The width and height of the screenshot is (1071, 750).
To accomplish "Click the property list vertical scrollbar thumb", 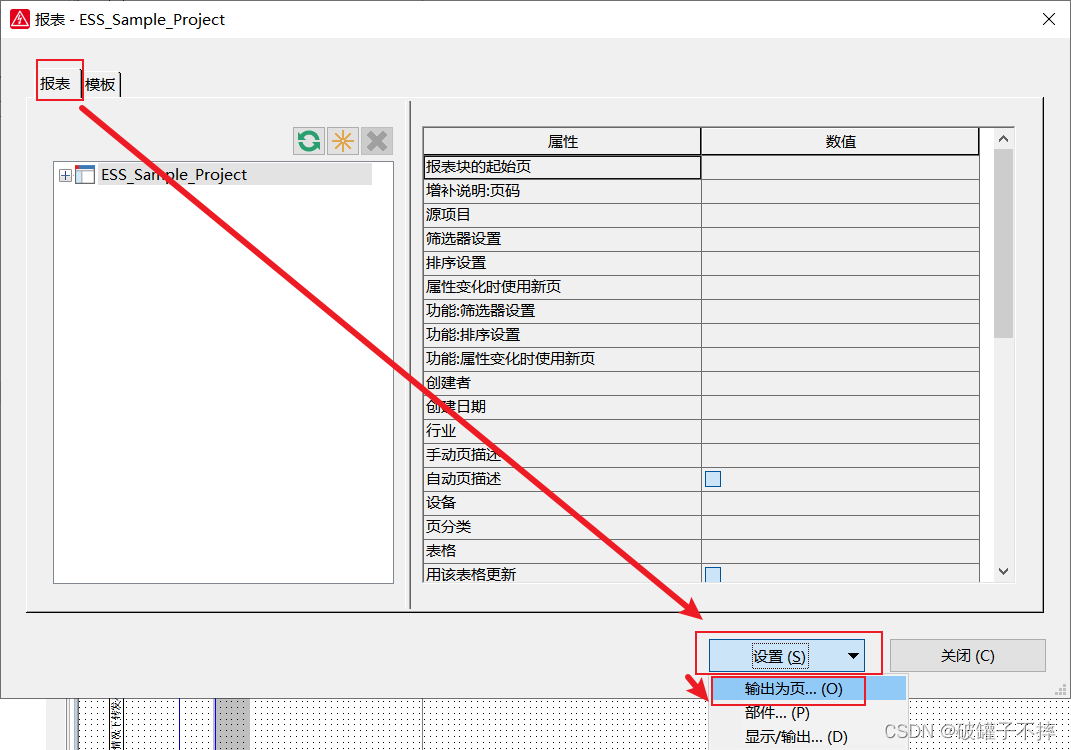I will (x=1004, y=240).
